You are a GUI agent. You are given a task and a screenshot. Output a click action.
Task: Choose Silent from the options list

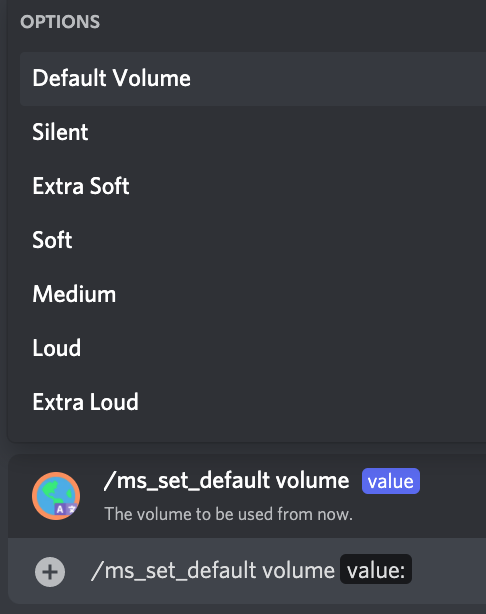point(253,132)
